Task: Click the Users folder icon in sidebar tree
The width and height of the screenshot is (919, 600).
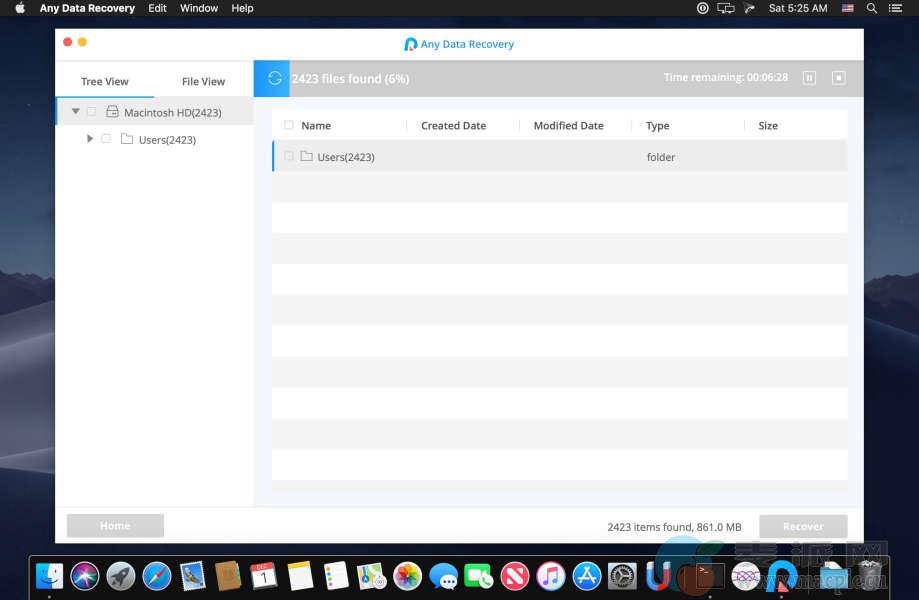Action: tap(127, 139)
